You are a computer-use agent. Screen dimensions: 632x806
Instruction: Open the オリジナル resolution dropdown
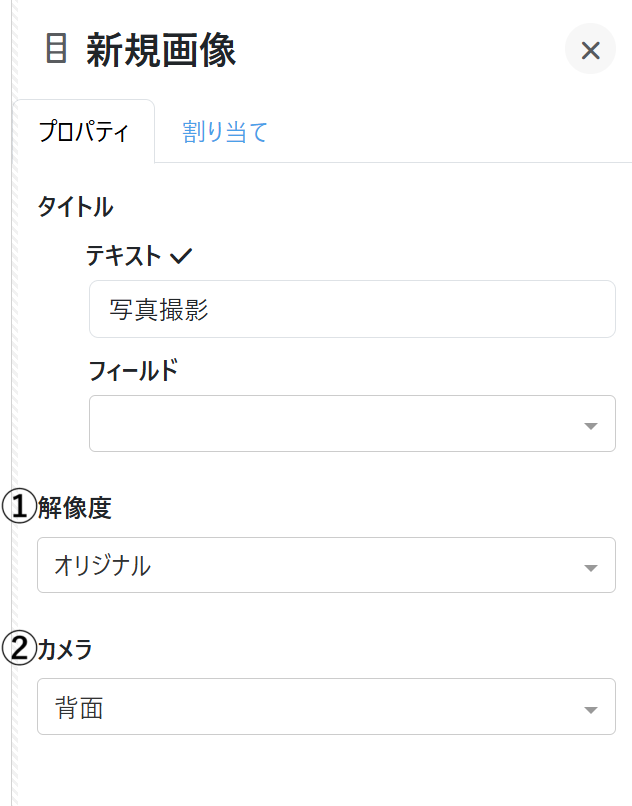310,565
